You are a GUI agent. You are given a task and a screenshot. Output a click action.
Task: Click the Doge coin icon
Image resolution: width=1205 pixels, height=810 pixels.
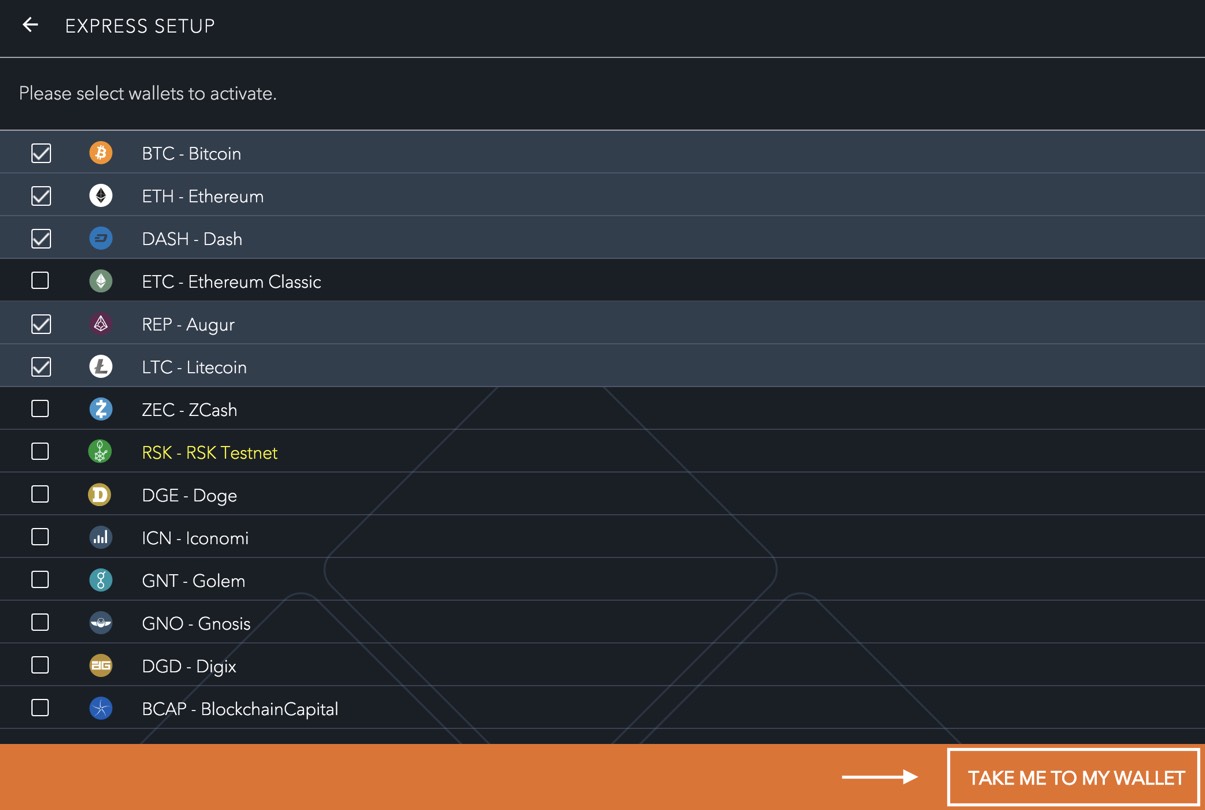coord(101,495)
